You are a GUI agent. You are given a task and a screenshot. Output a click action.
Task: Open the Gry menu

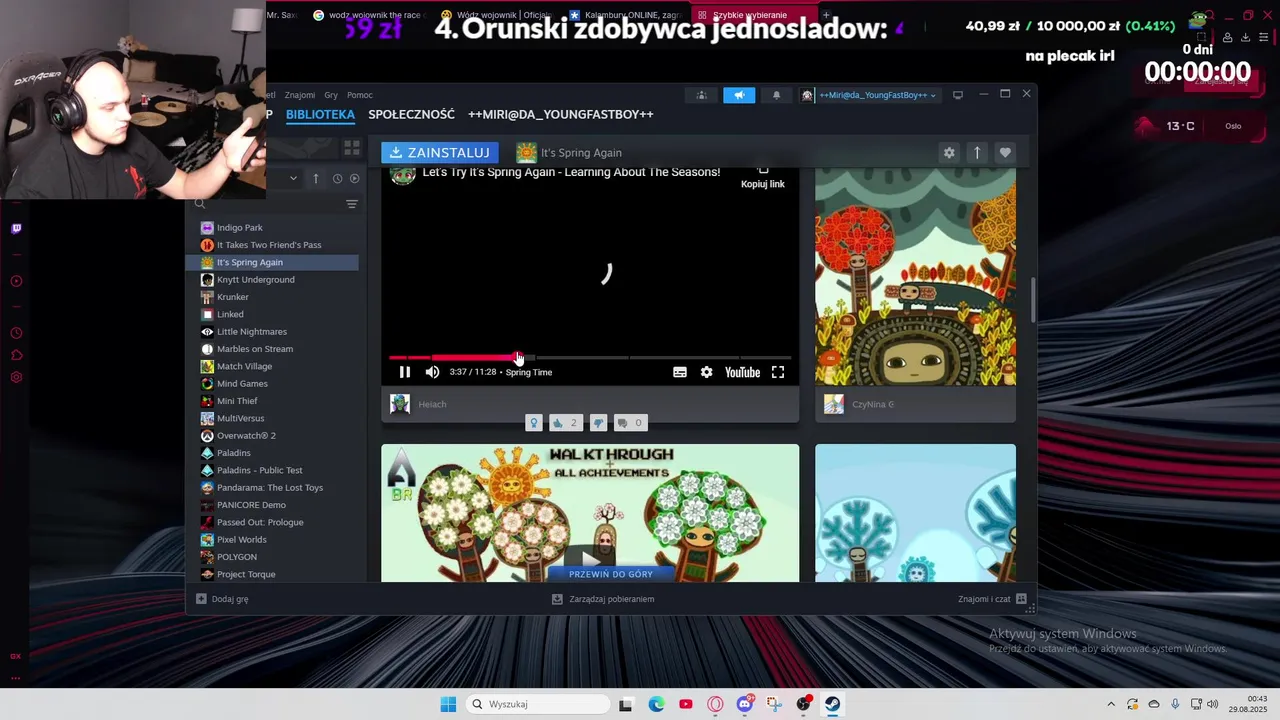[331, 95]
